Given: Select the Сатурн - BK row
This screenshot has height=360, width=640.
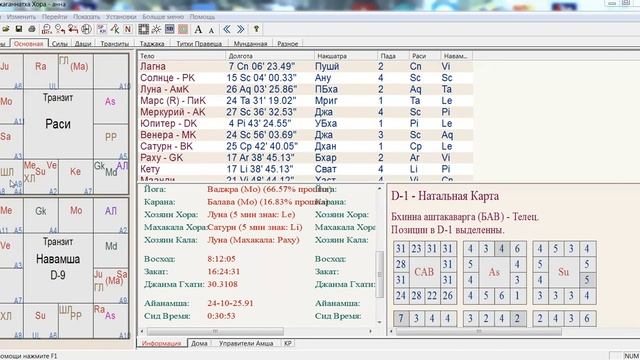Looking at the screenshot, I should coord(305,147).
